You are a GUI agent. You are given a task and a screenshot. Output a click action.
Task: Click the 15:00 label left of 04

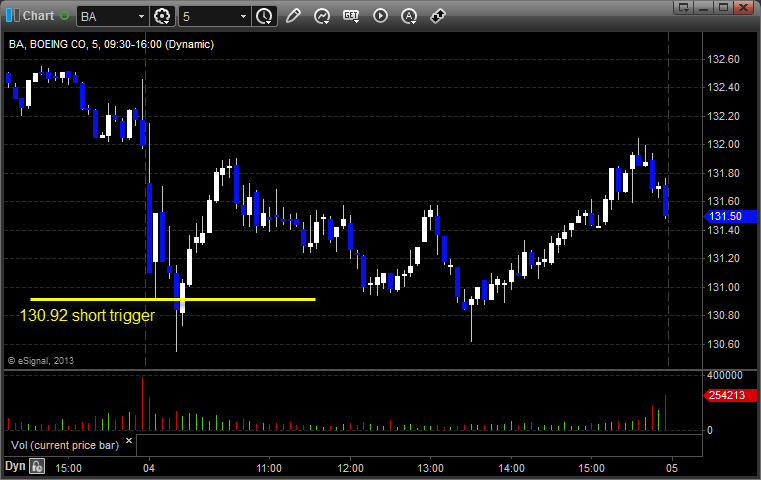tap(68, 468)
